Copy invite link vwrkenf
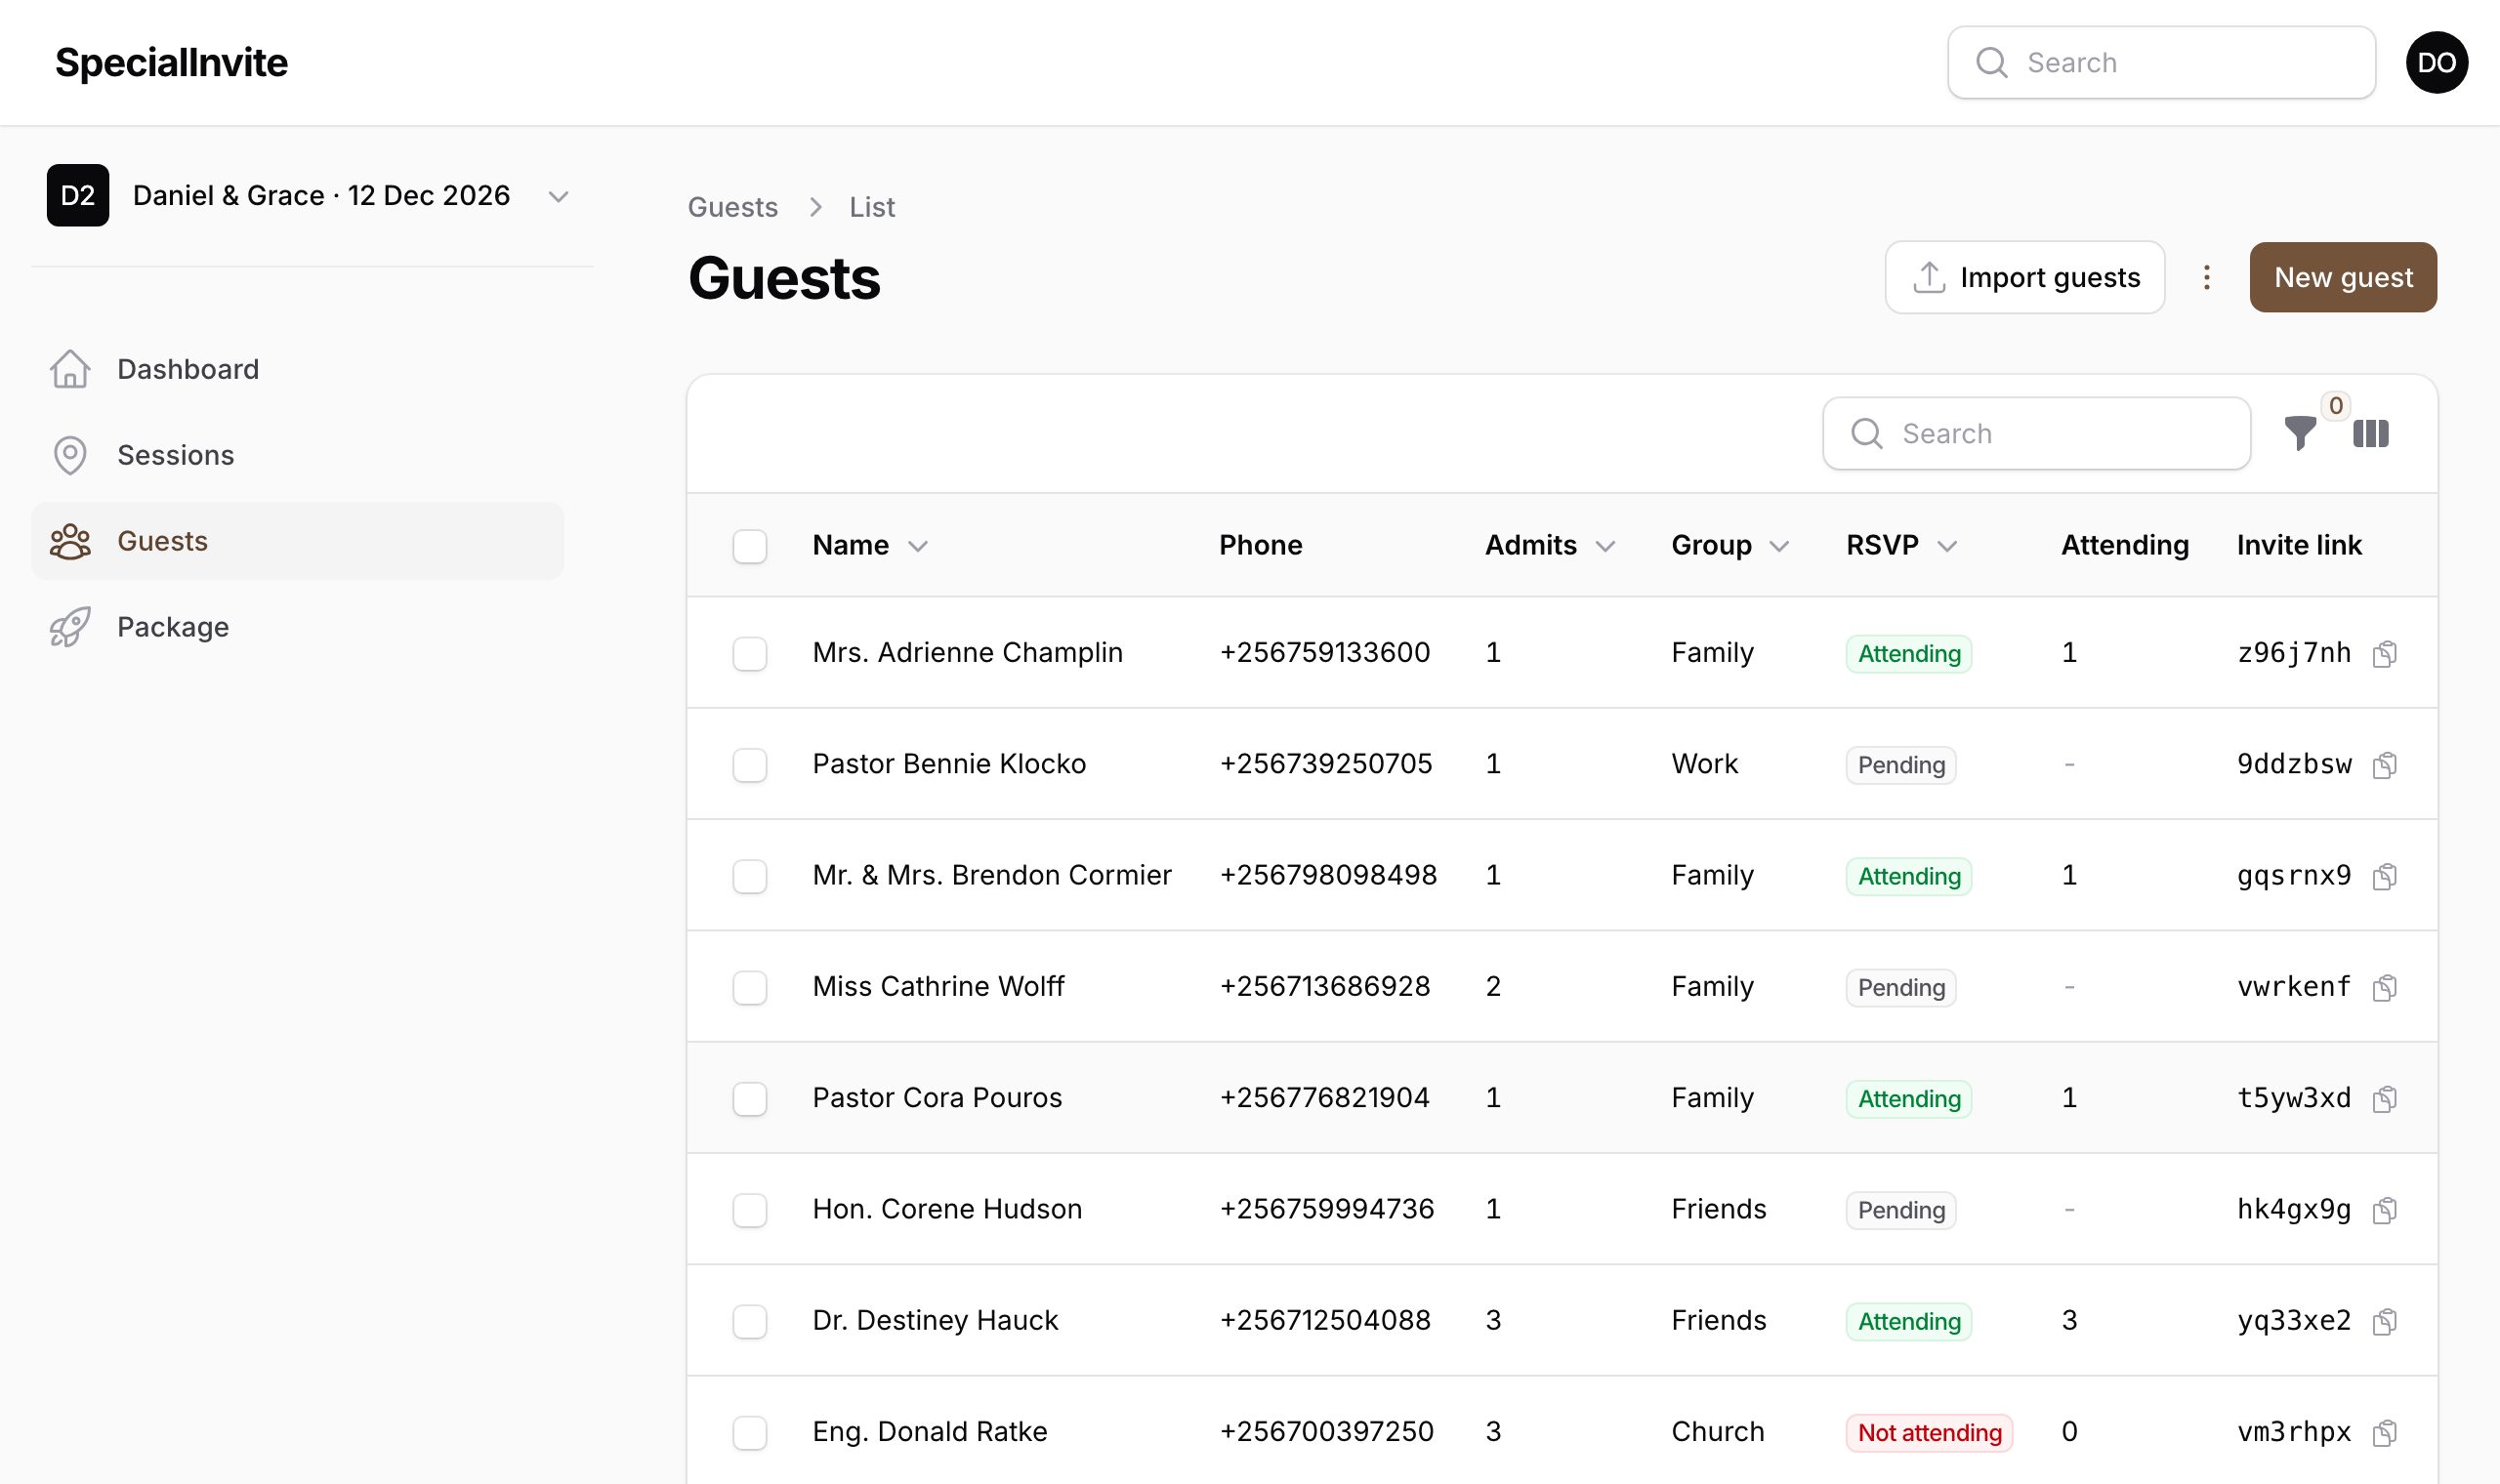 click(2384, 987)
